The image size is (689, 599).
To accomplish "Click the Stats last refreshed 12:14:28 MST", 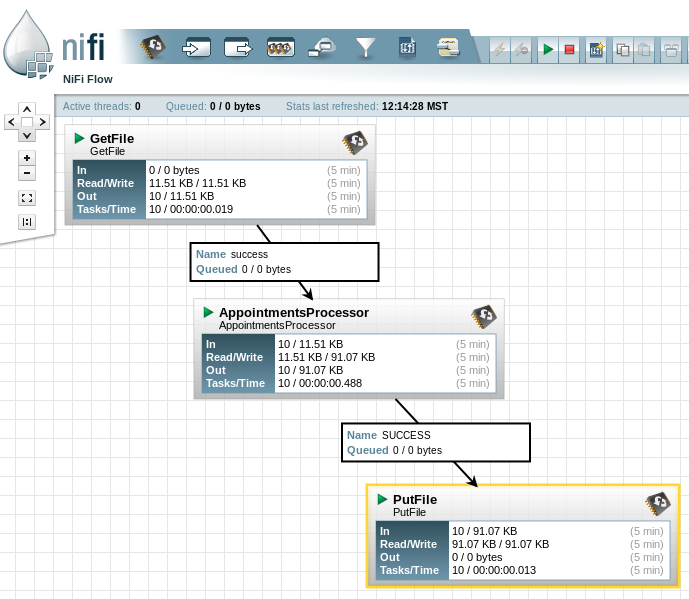I will [x=367, y=106].
